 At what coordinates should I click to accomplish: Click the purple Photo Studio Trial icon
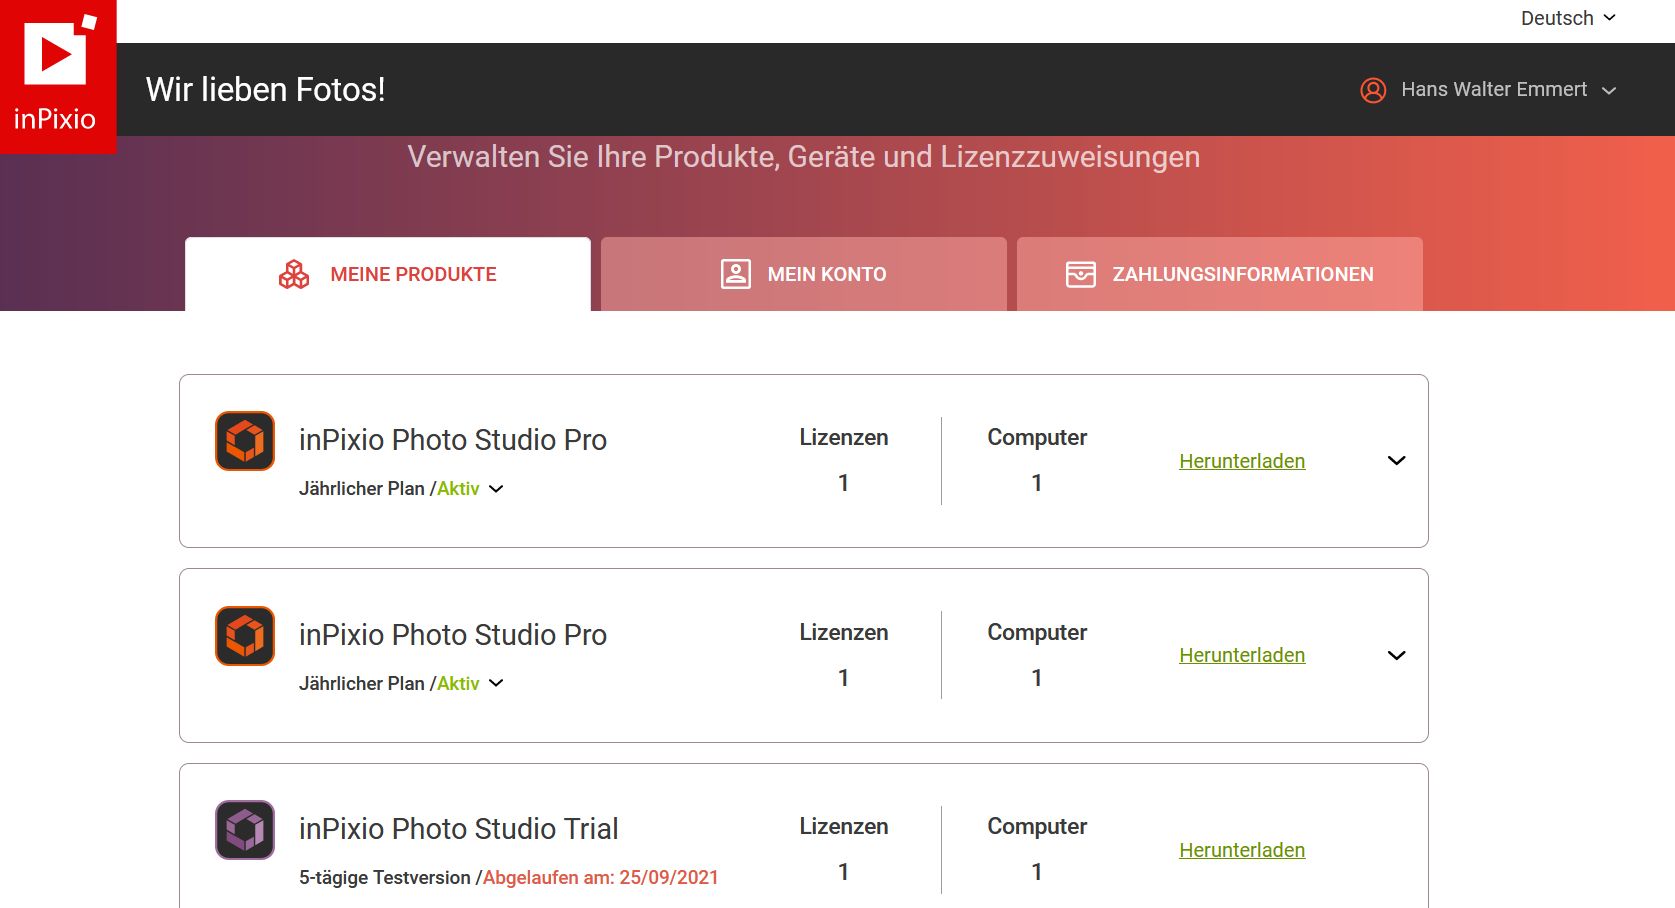[x=245, y=830]
